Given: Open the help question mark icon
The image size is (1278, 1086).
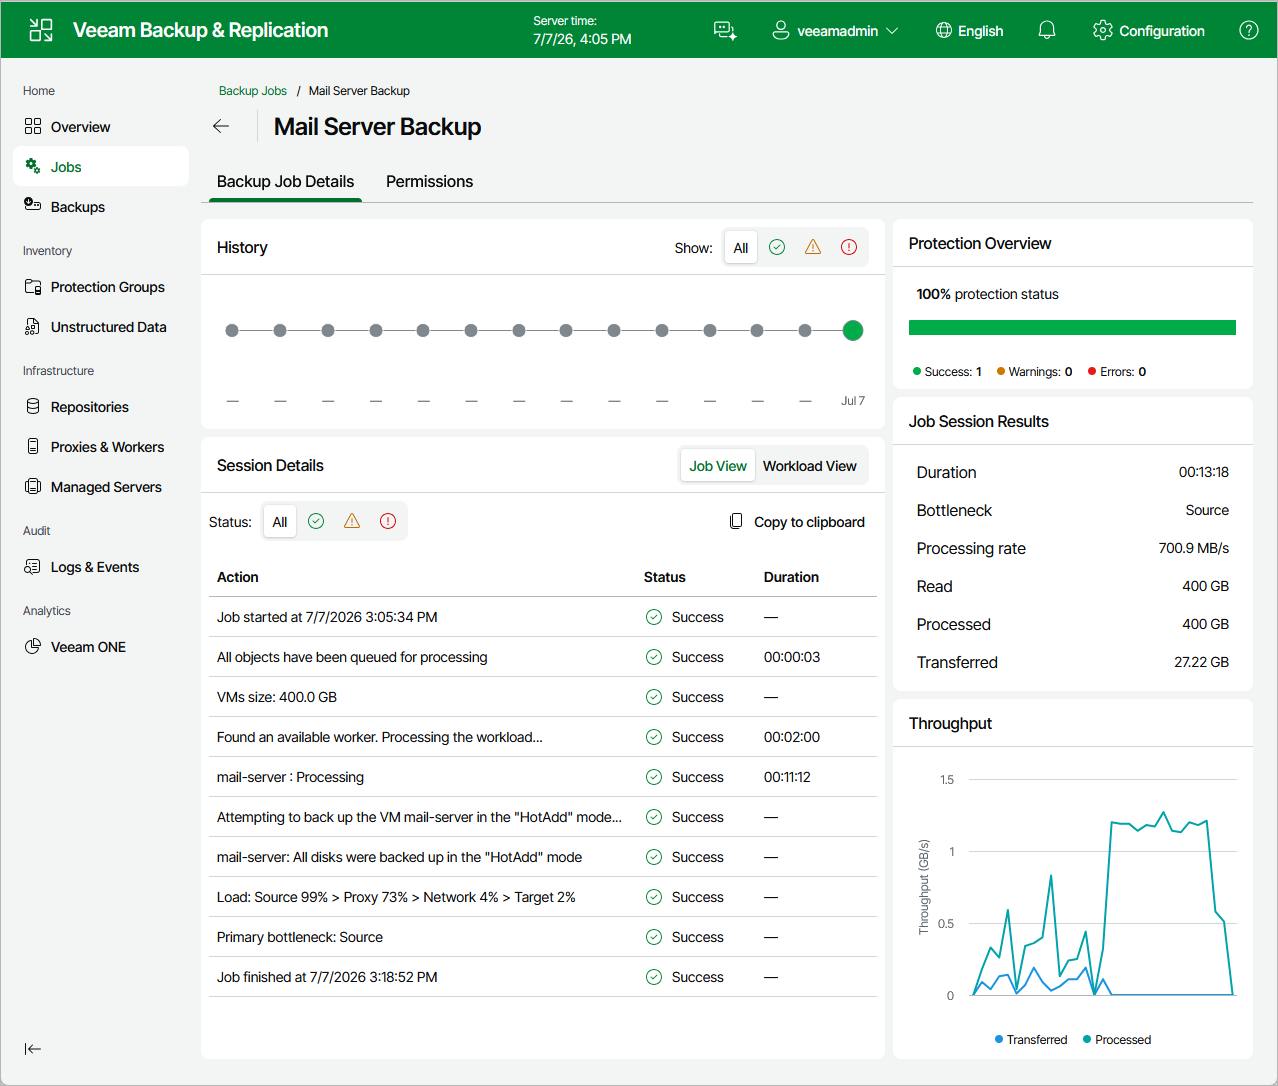Looking at the screenshot, I should click(x=1249, y=30).
